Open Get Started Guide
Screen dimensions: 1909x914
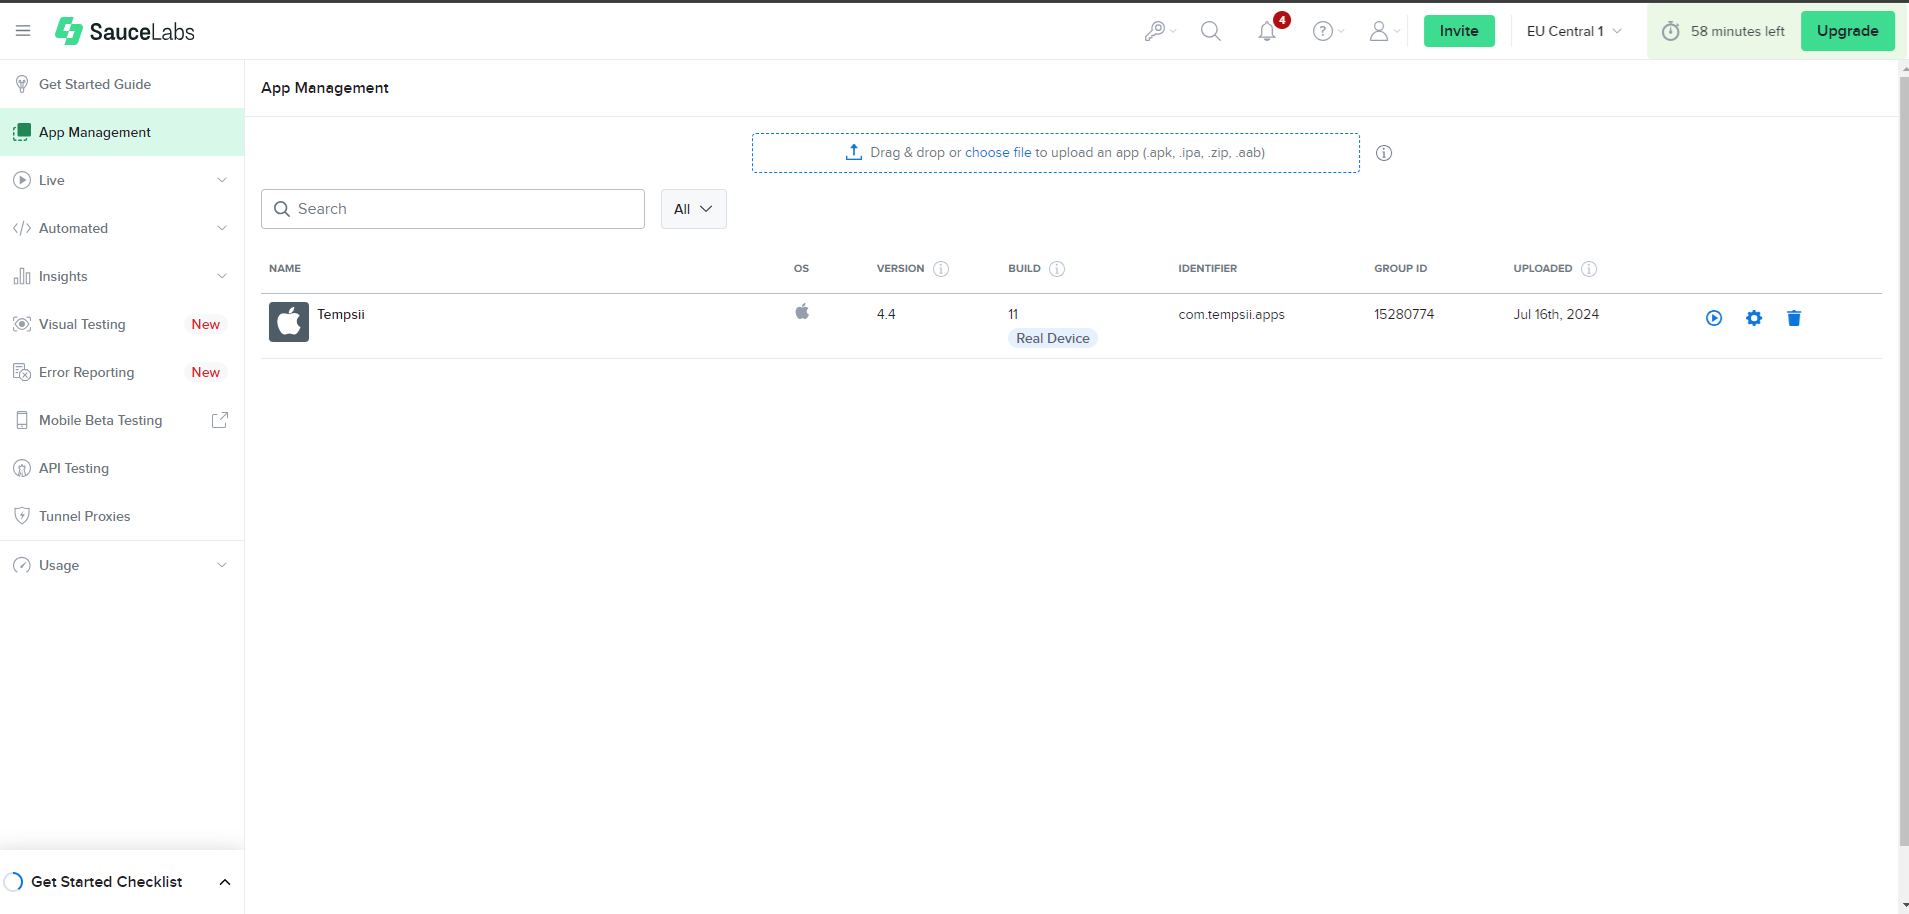pyautogui.click(x=122, y=84)
